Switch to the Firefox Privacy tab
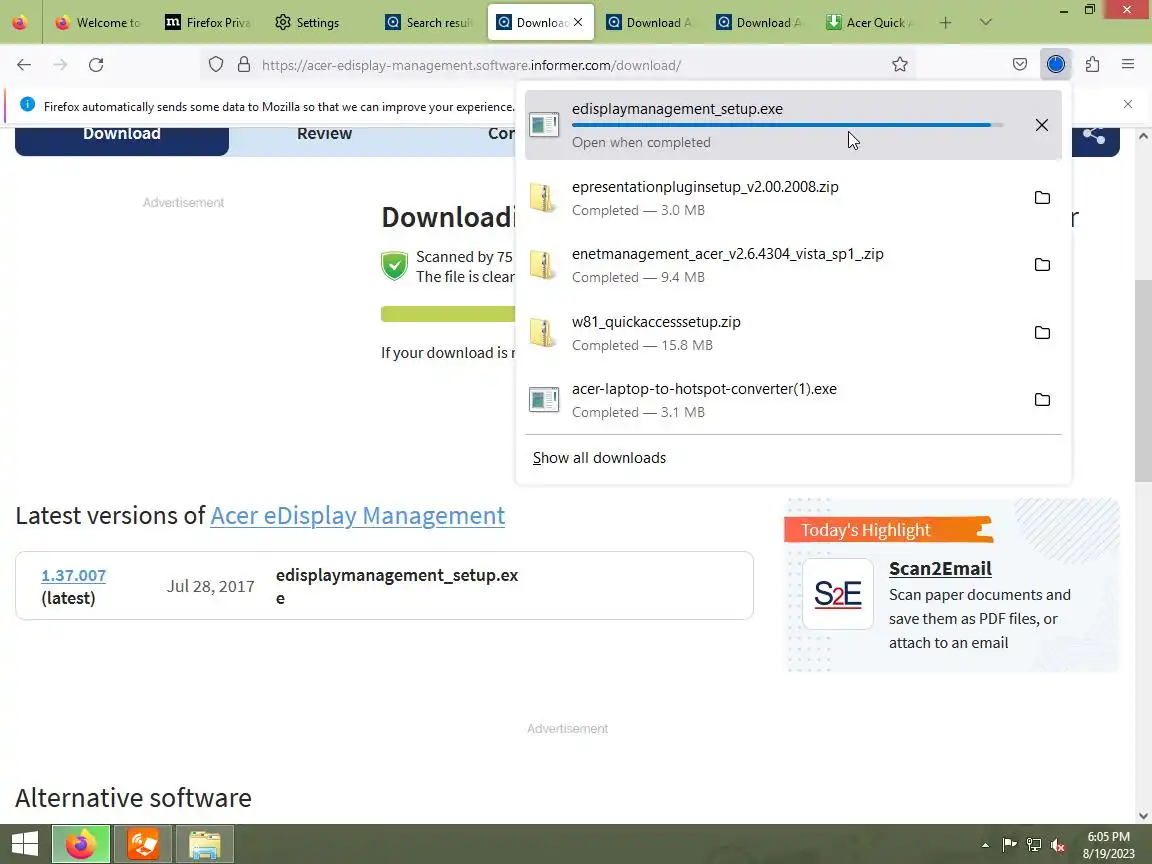This screenshot has height=864, width=1152. [x=208, y=23]
